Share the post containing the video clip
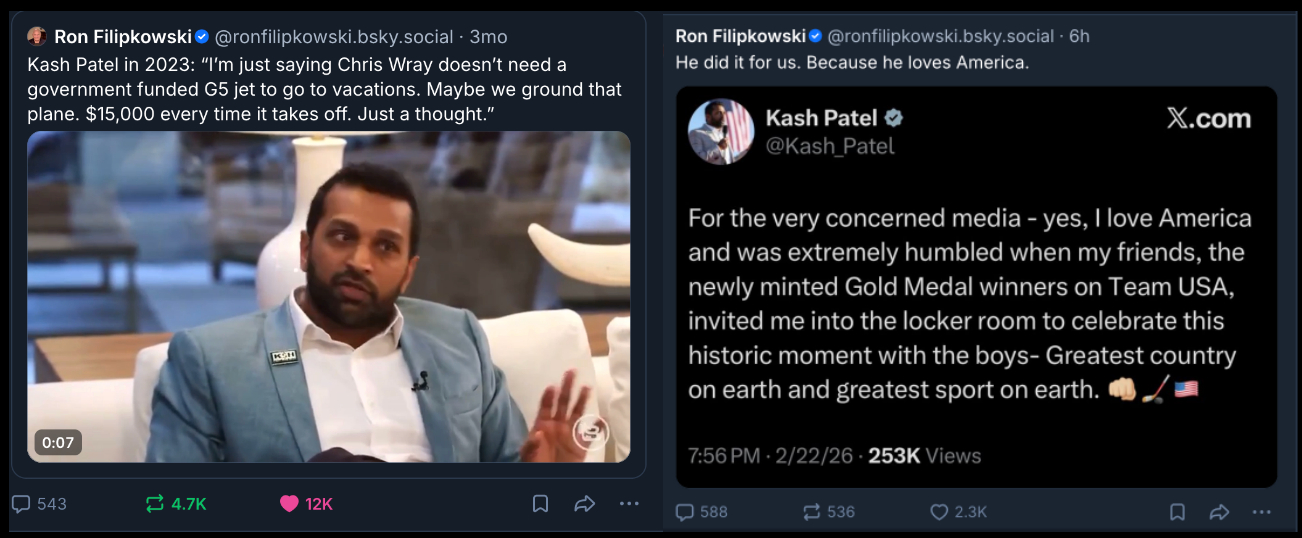 tap(585, 504)
